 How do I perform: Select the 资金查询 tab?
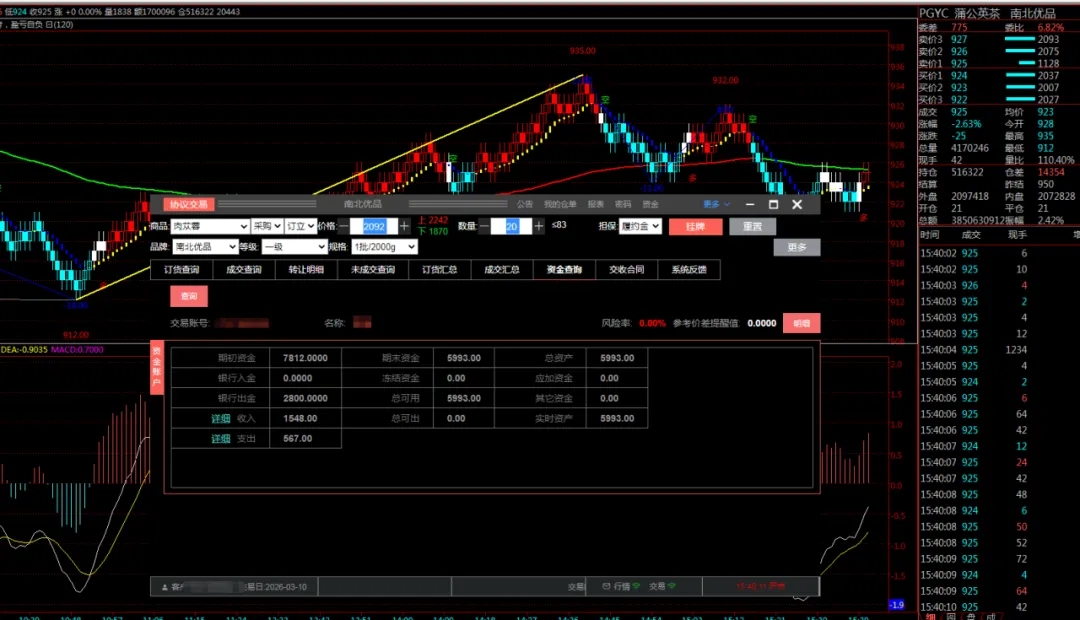564,269
